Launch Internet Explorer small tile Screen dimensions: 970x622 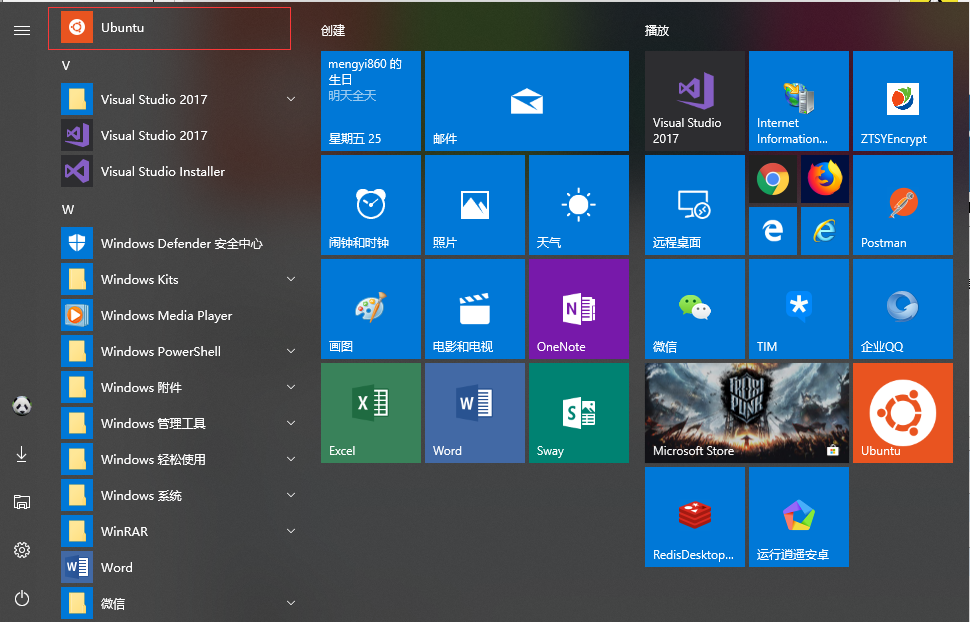click(825, 231)
